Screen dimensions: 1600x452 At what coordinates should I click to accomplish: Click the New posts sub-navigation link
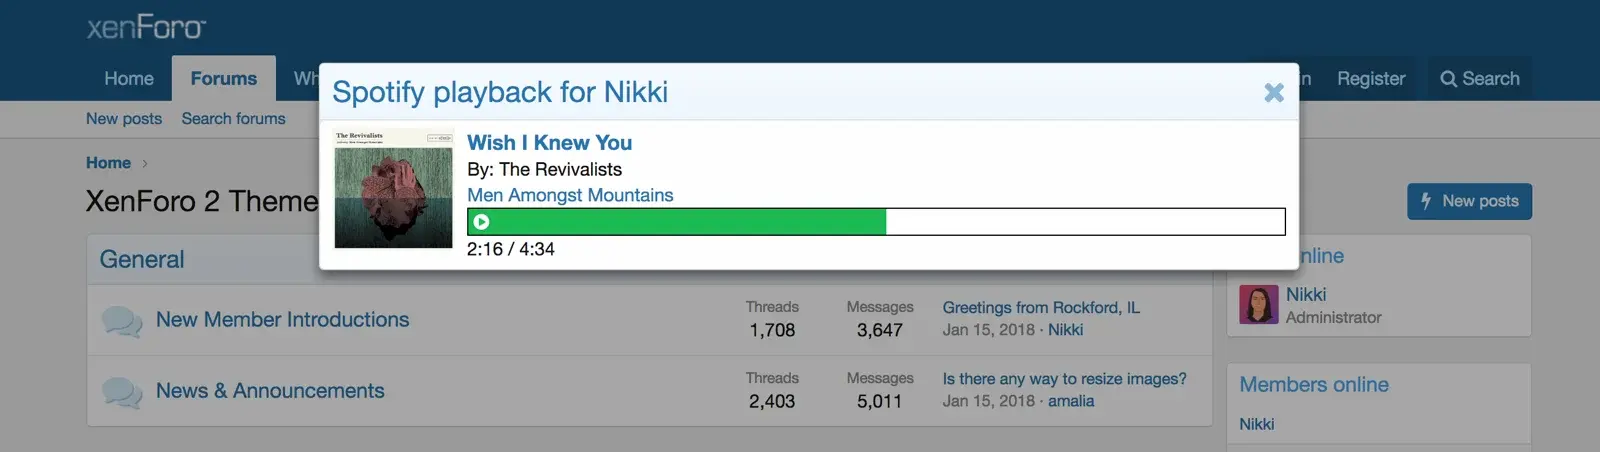click(124, 119)
